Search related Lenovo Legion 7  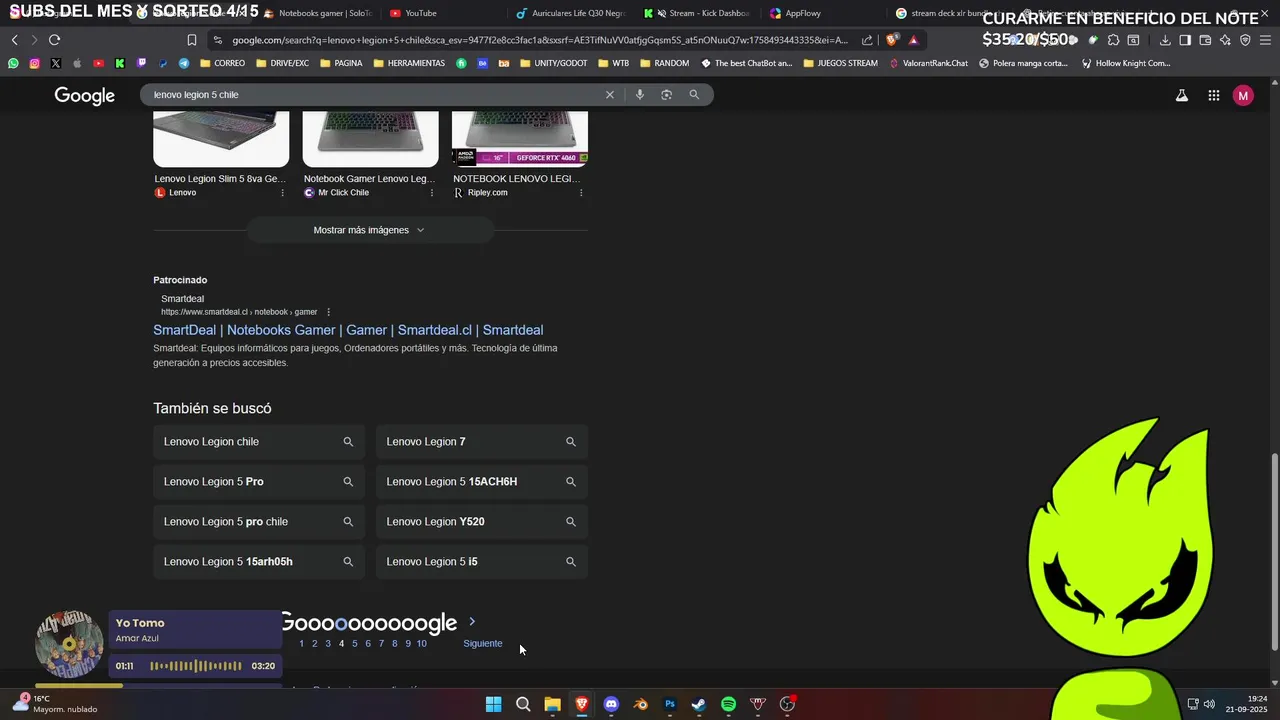[x=482, y=442]
